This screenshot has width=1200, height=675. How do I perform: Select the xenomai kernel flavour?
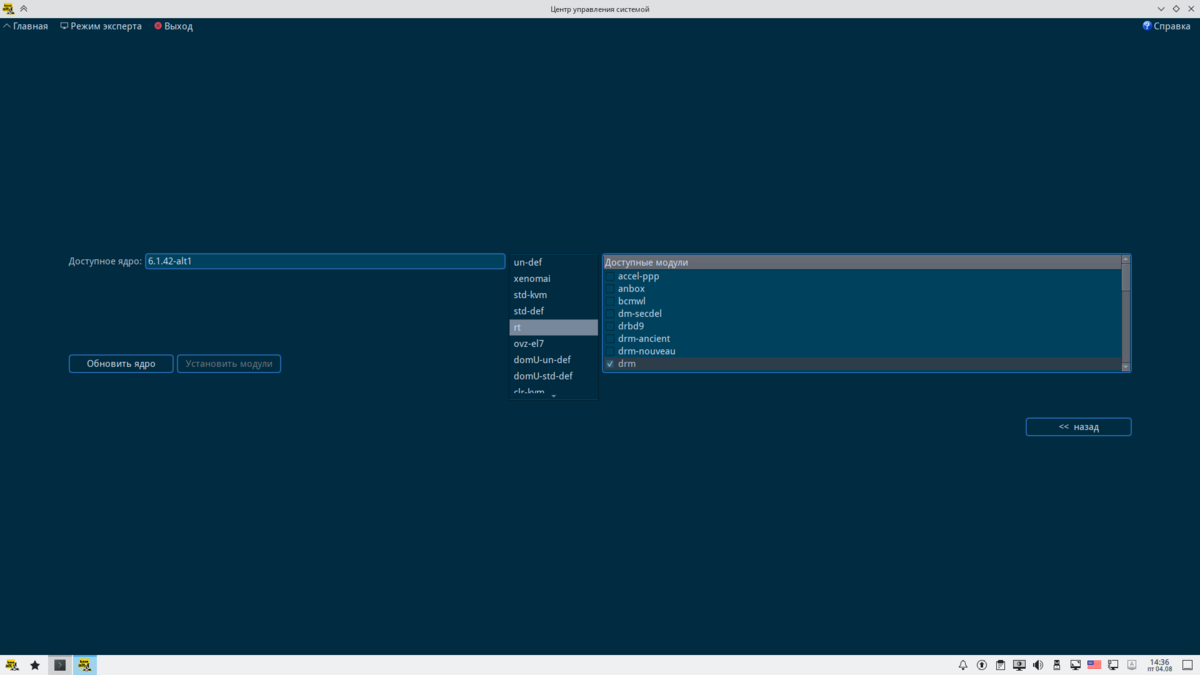point(530,278)
